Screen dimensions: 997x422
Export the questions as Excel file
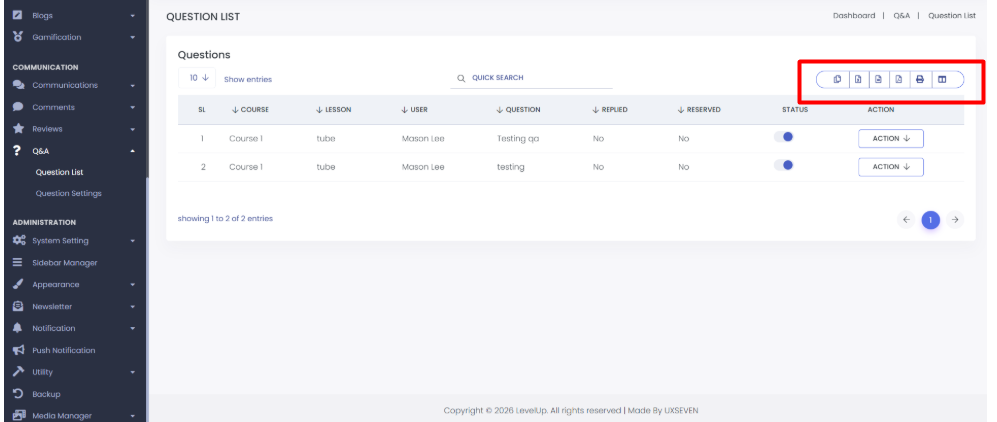pos(858,79)
